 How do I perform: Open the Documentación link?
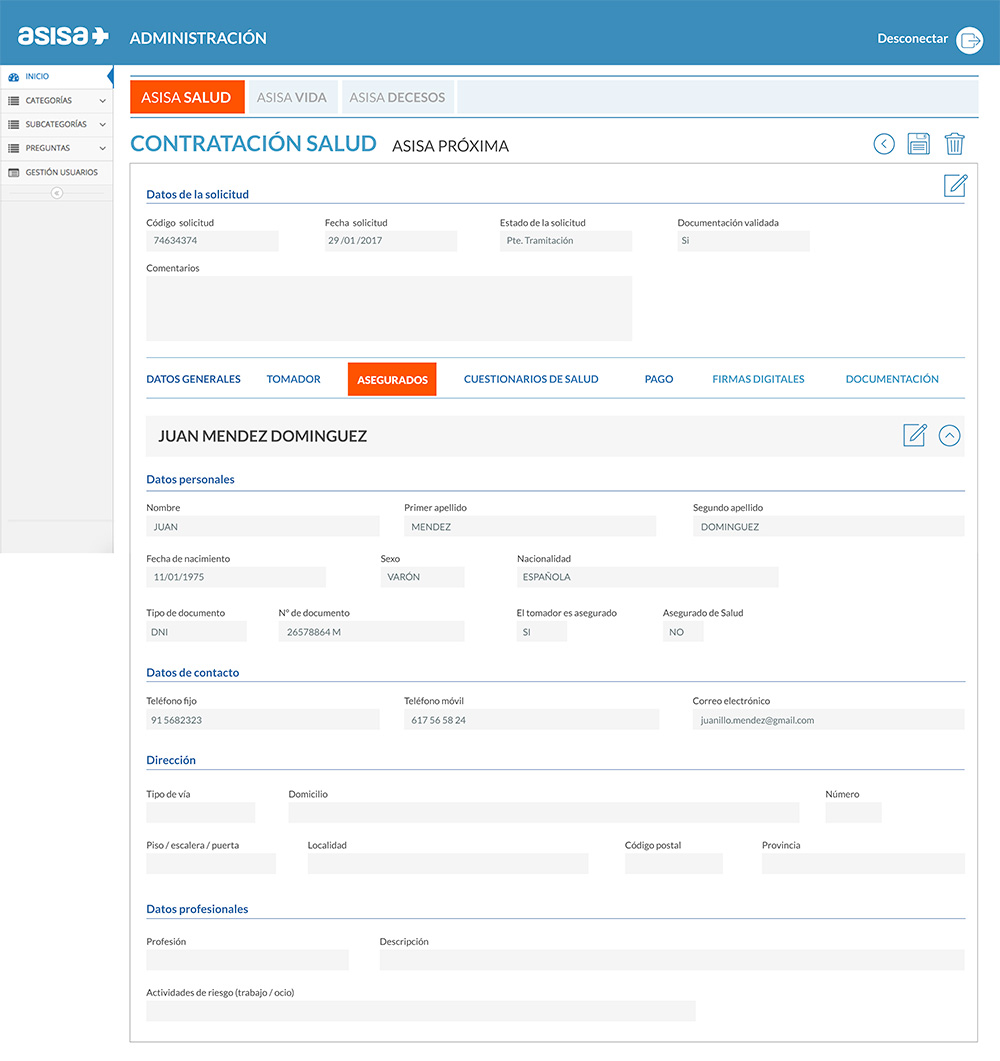click(892, 380)
